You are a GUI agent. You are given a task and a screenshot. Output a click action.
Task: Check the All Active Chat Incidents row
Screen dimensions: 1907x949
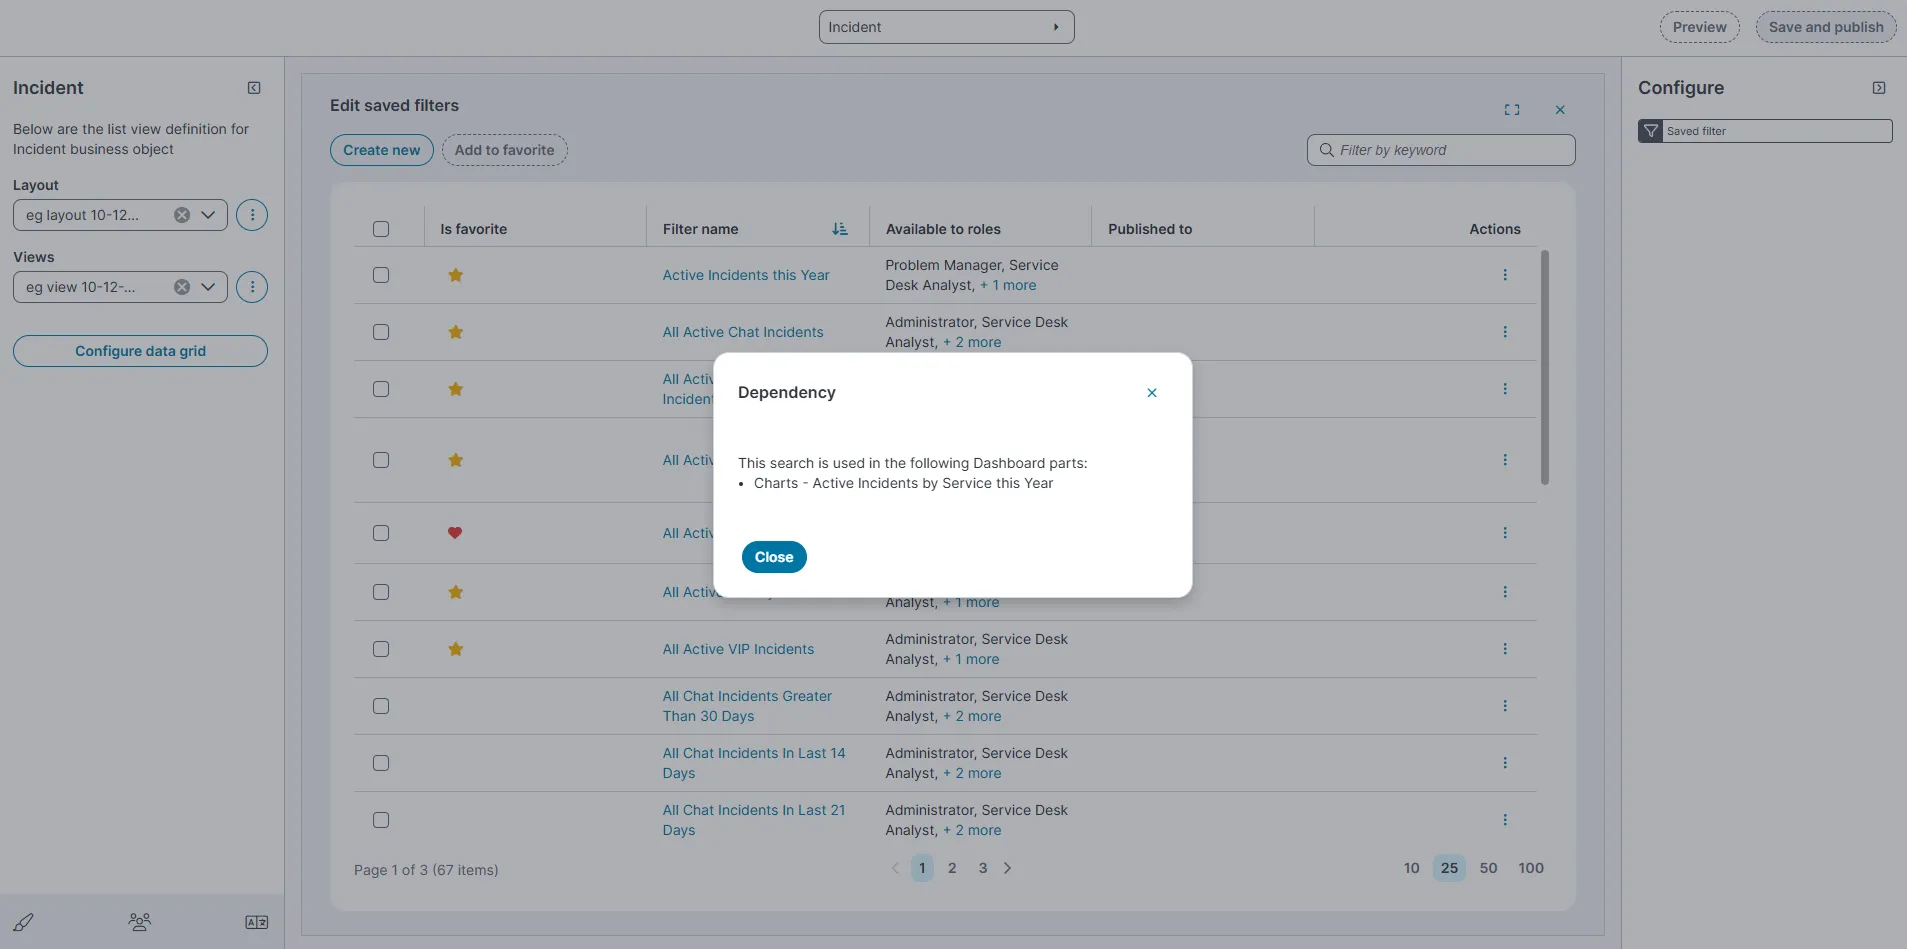pos(381,332)
